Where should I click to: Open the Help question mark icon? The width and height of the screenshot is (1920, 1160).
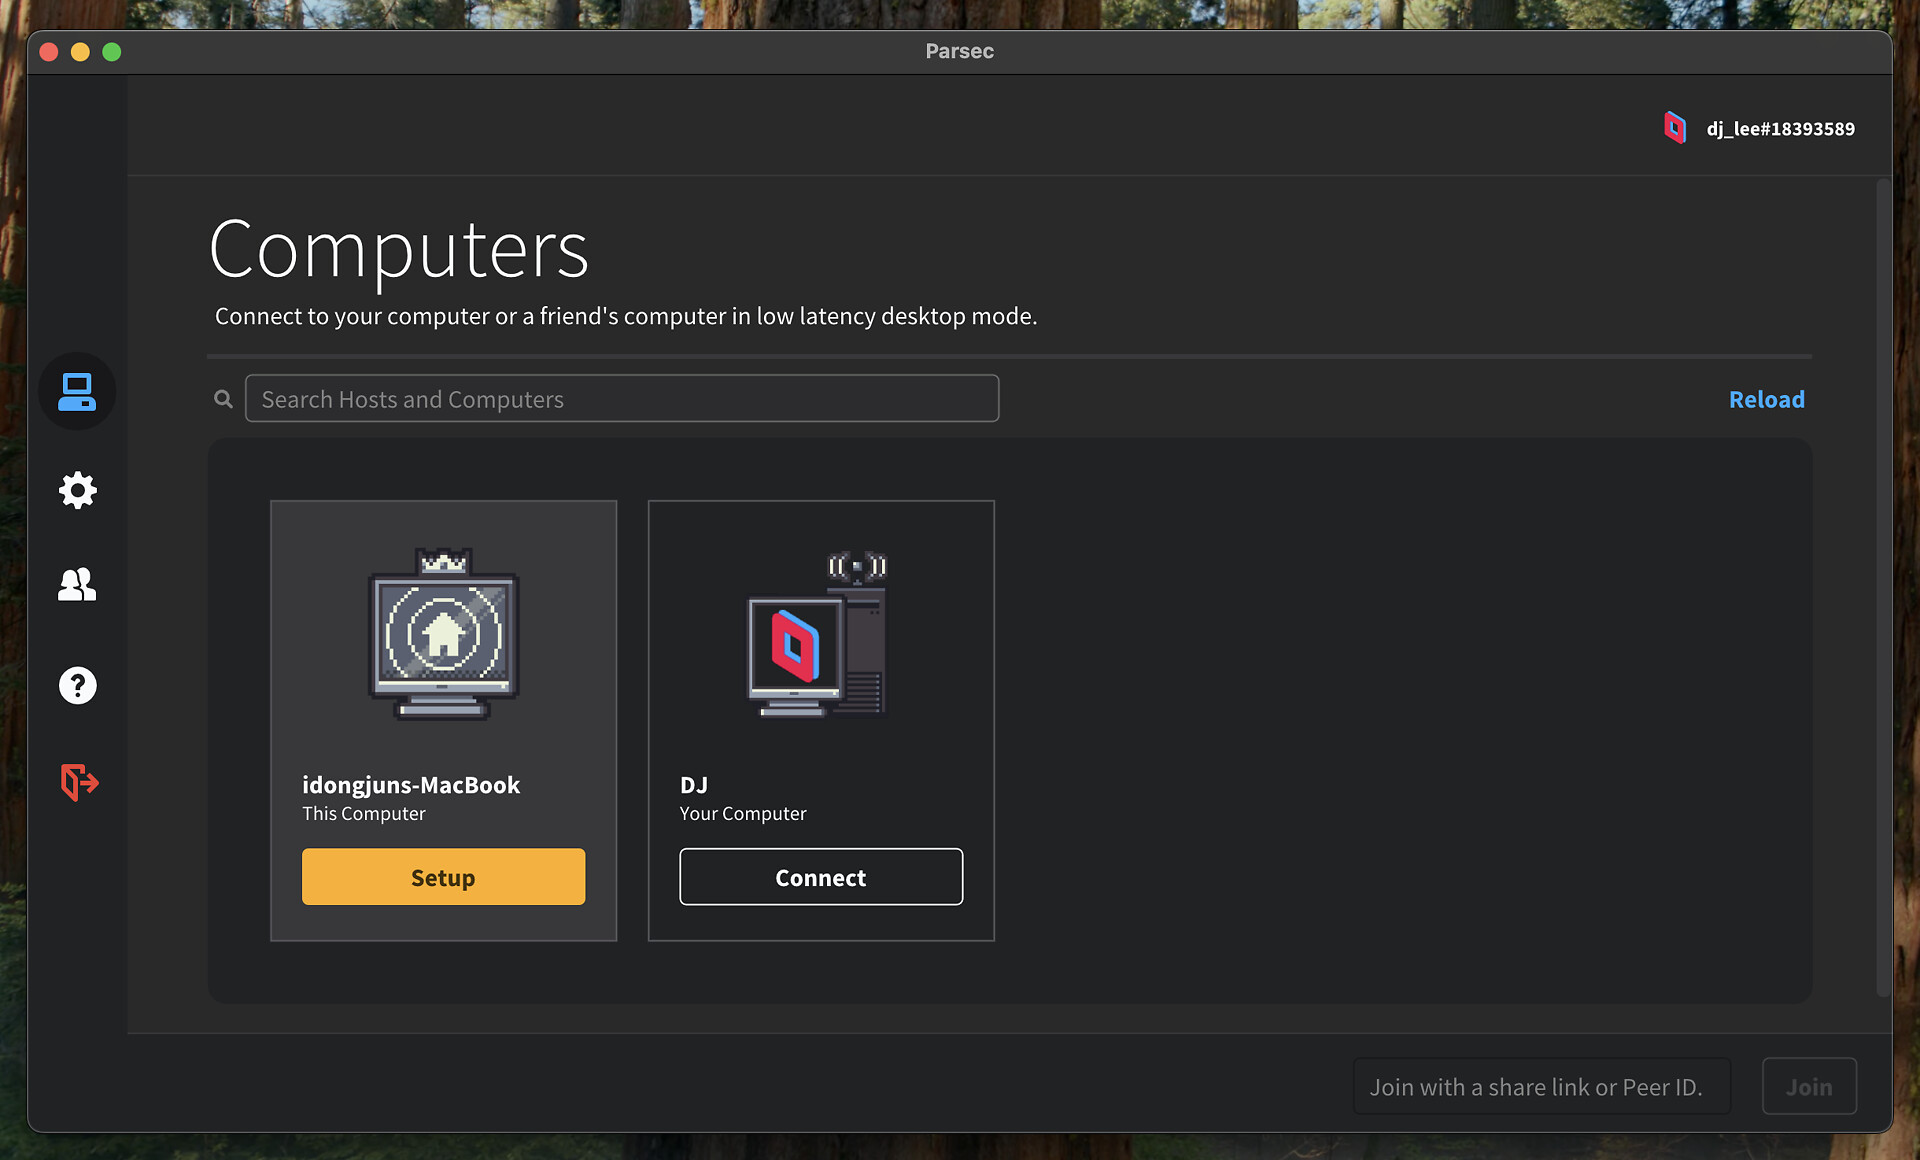click(77, 686)
